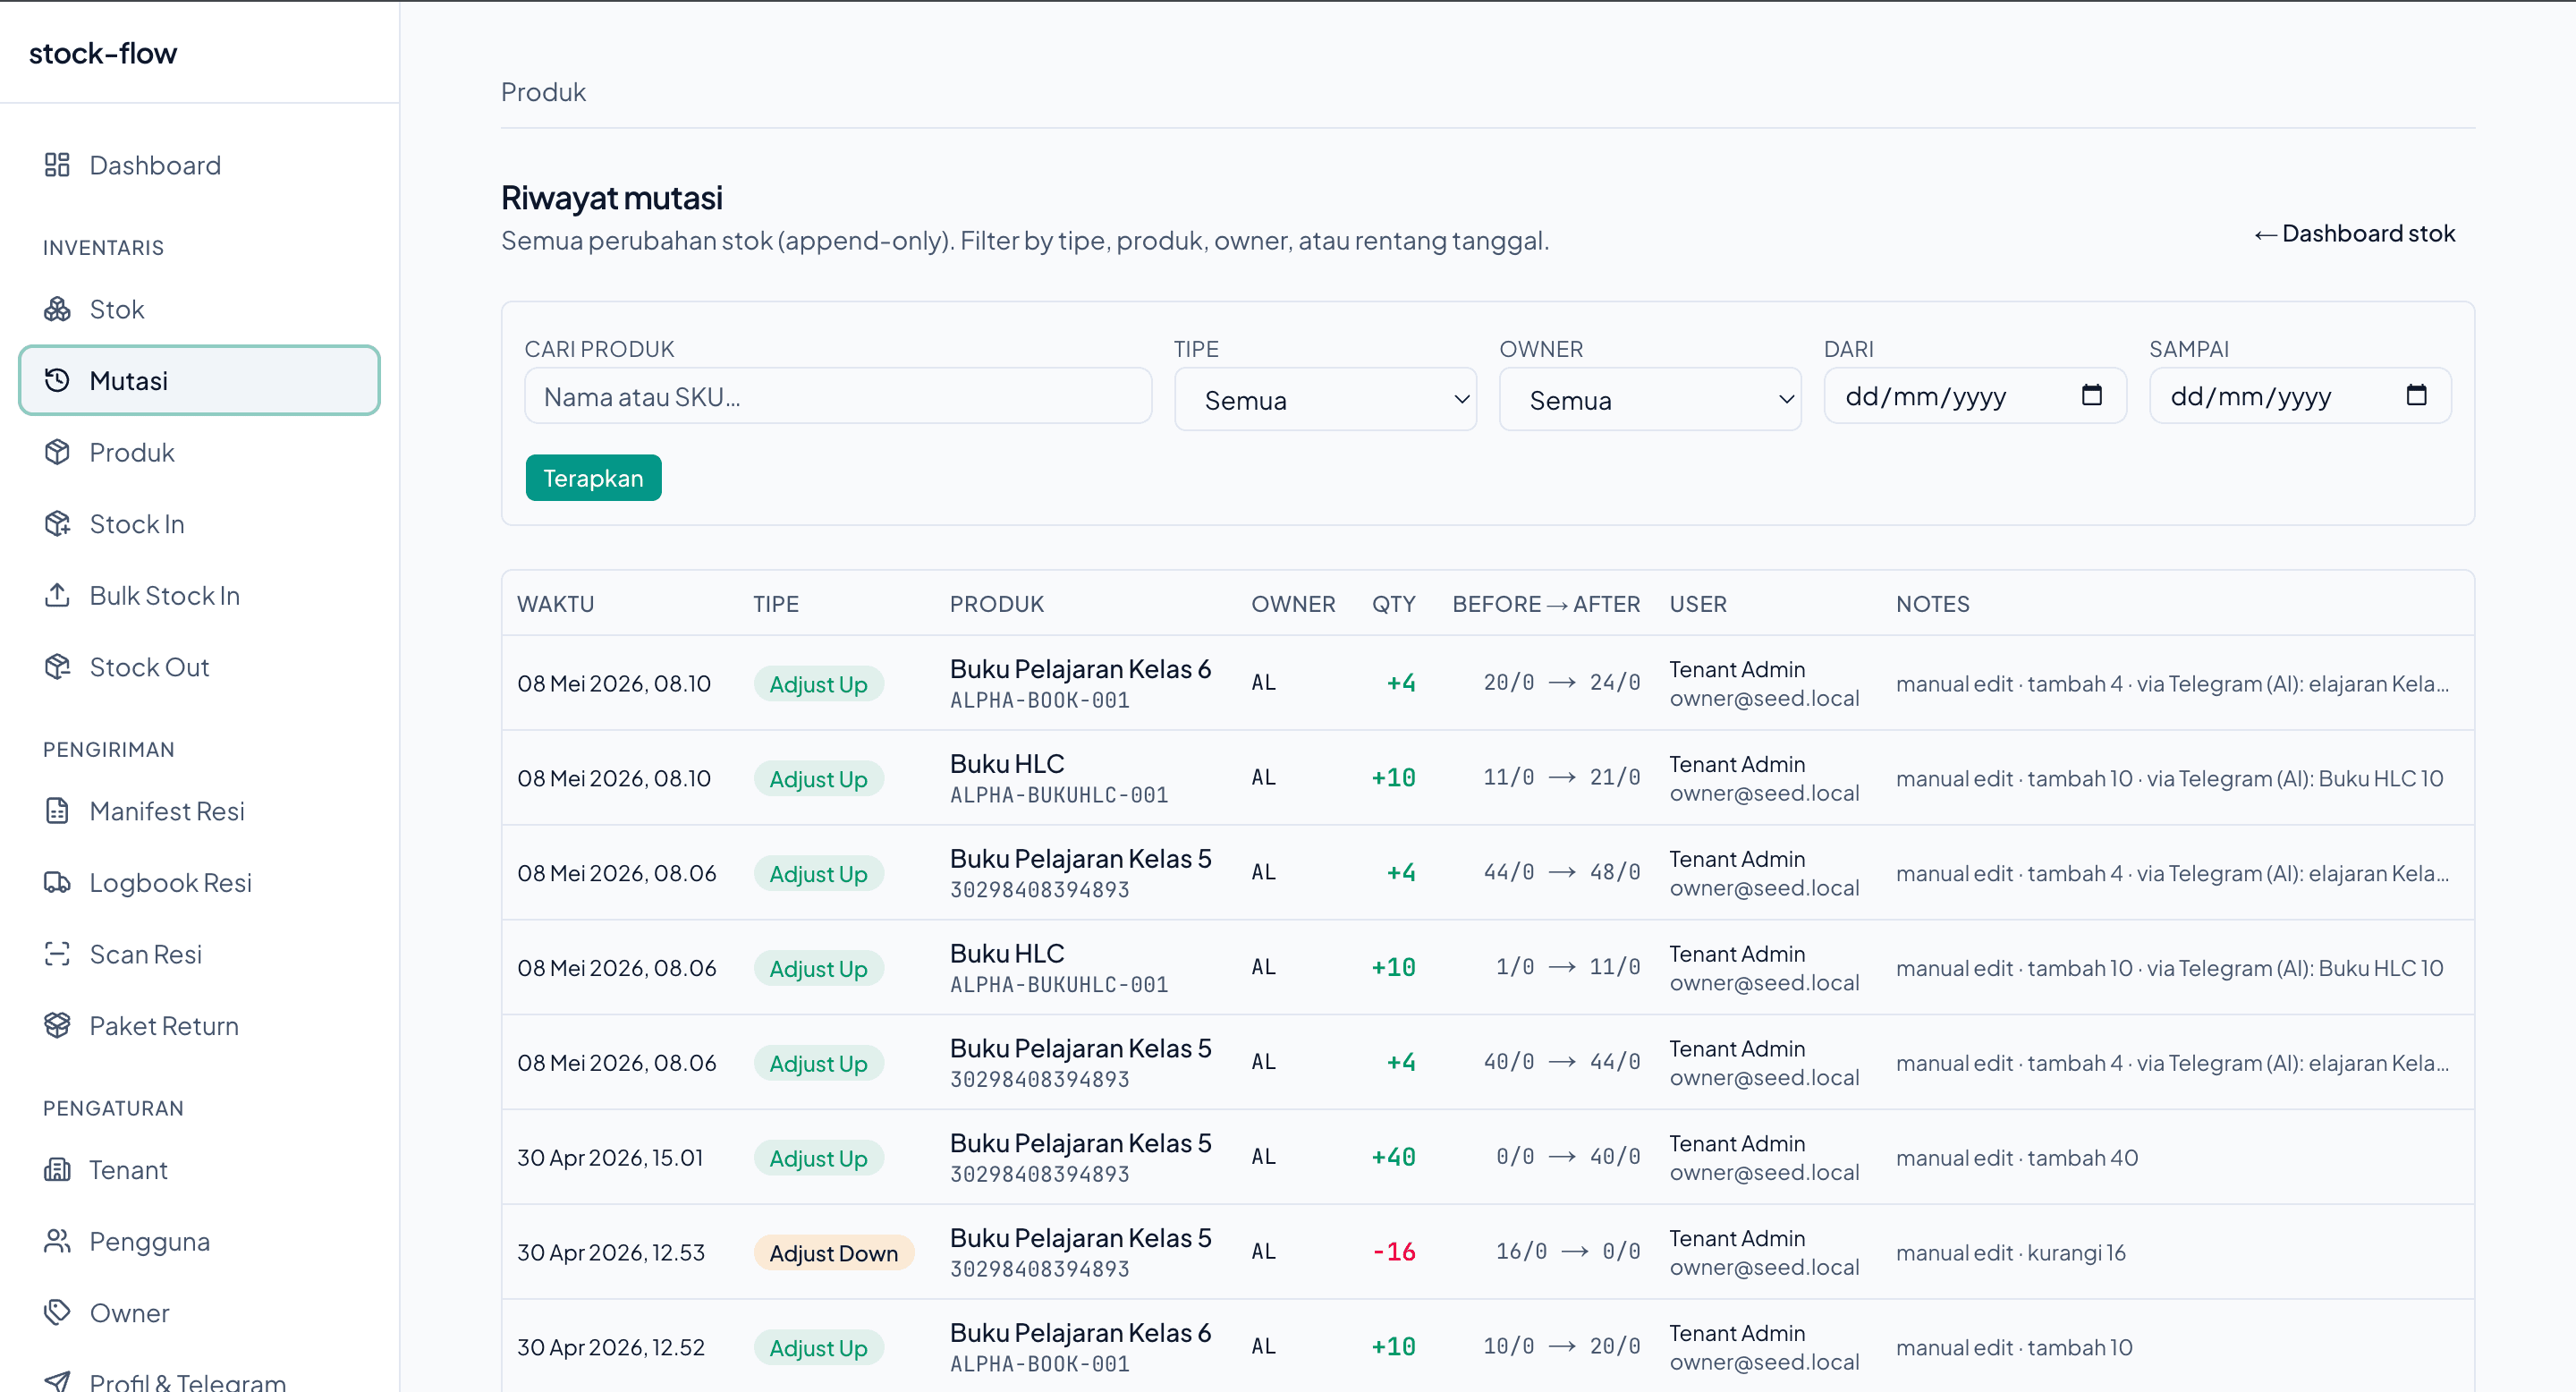Click the Stok boxes icon
This screenshot has height=1392, width=2576.
pyautogui.click(x=57, y=309)
